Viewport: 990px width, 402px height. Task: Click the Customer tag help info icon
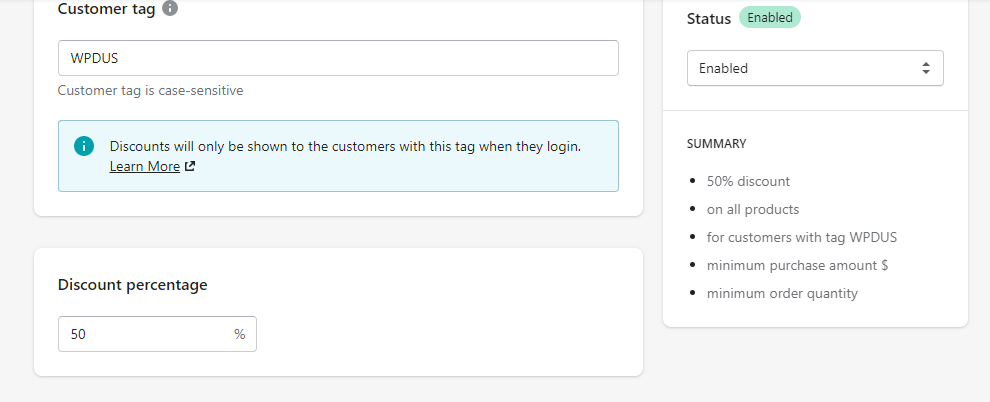(170, 9)
